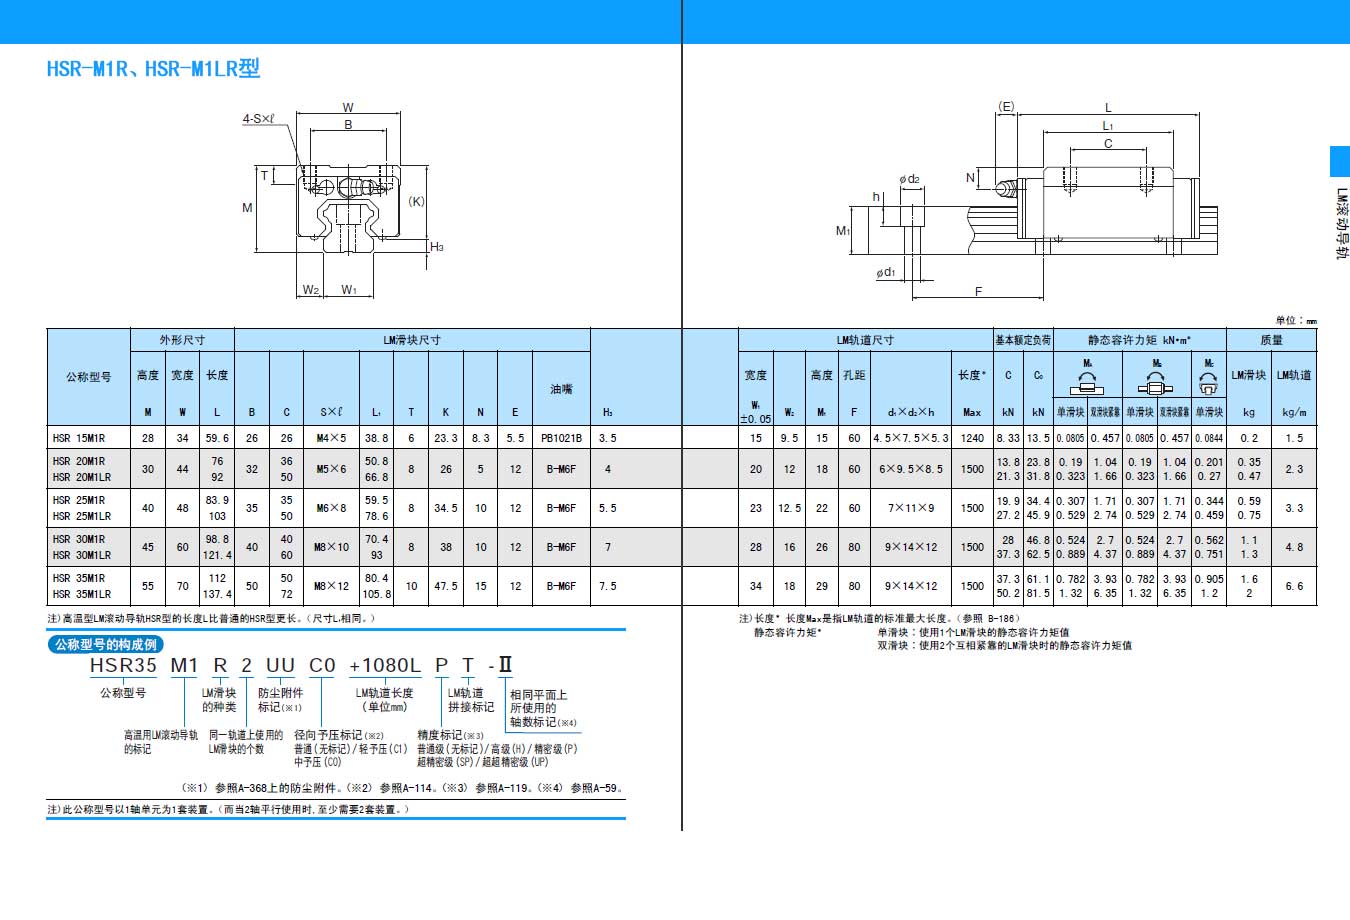Click the HSR 15M1R model row label

click(x=78, y=438)
